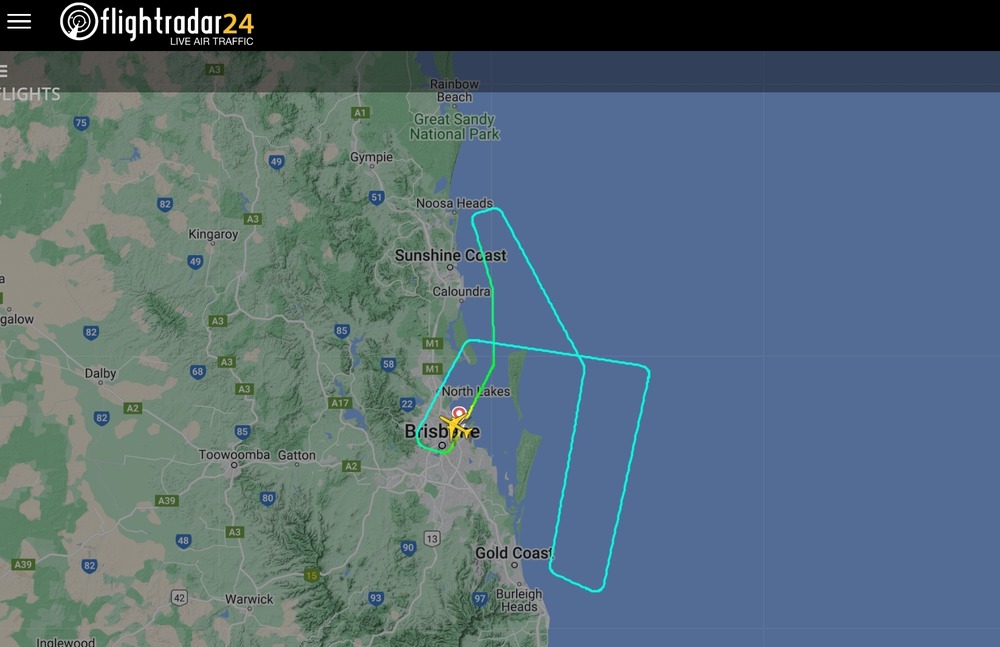Click the M1 motorway shield near North Lakes
The height and width of the screenshot is (647, 1000).
(432, 369)
